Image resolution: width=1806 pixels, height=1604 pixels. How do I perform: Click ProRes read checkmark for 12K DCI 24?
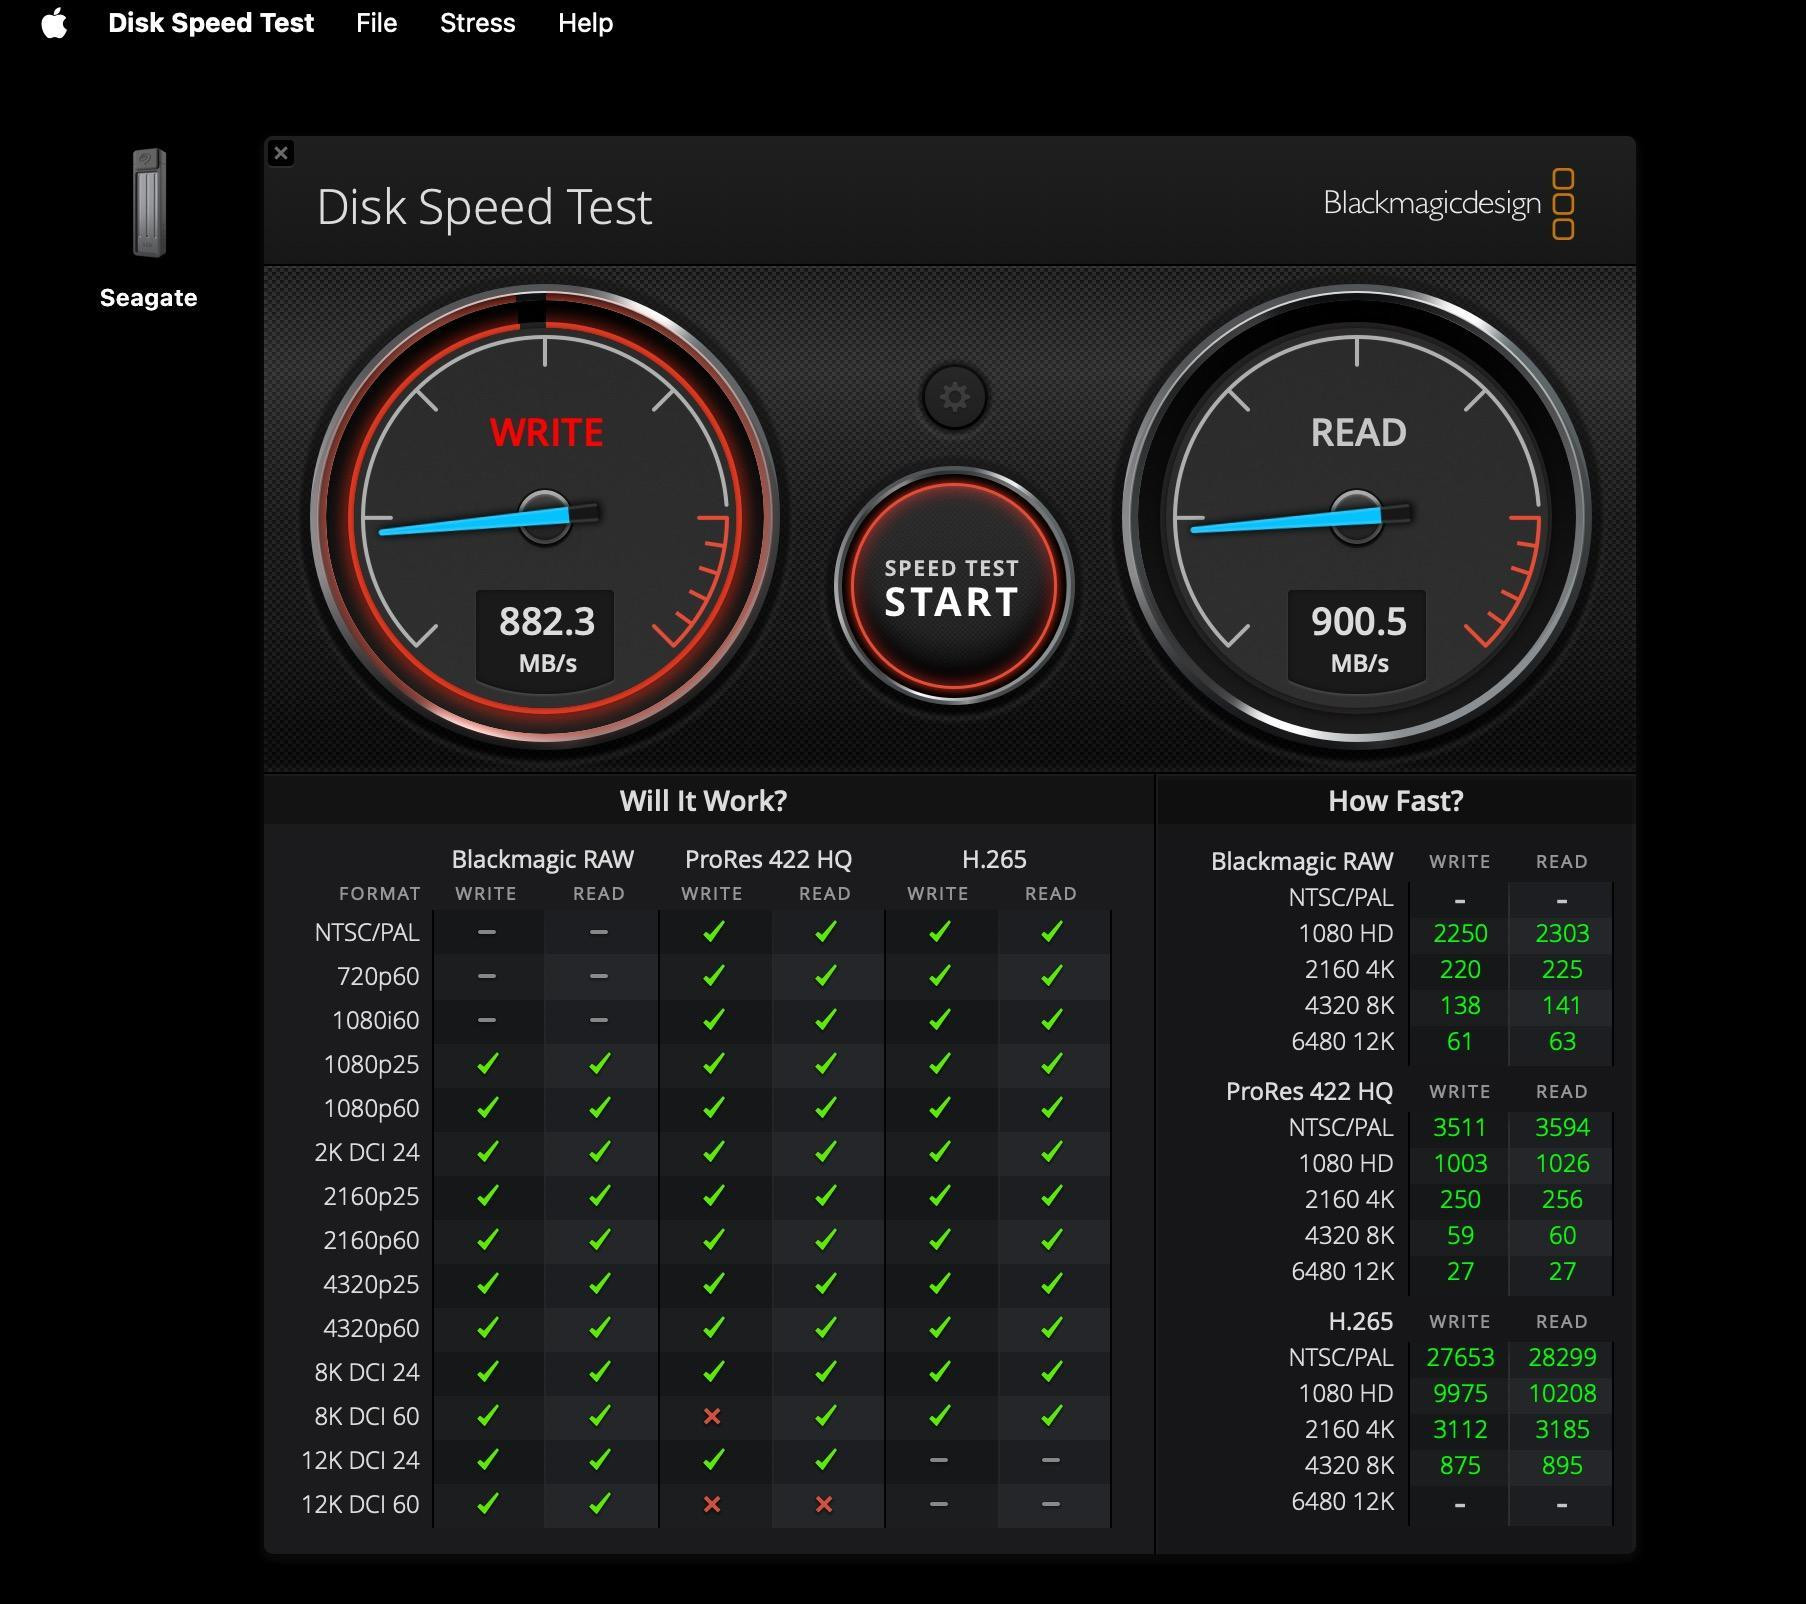[825, 1460]
